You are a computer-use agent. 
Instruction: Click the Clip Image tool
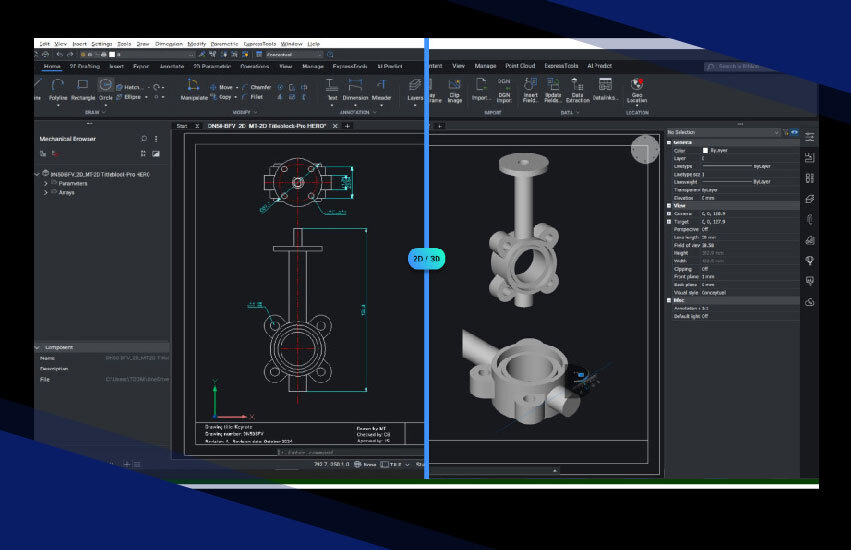pos(454,91)
